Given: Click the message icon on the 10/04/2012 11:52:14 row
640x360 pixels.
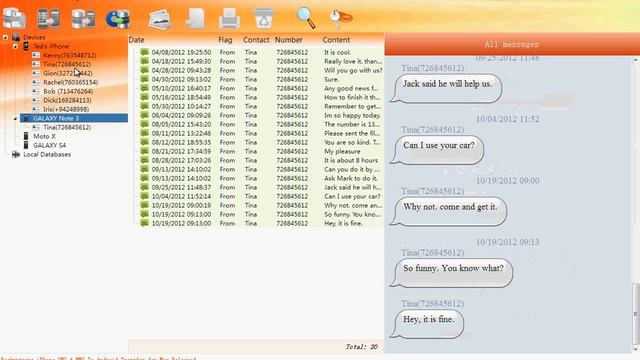Looking at the screenshot, I should coord(144,196).
